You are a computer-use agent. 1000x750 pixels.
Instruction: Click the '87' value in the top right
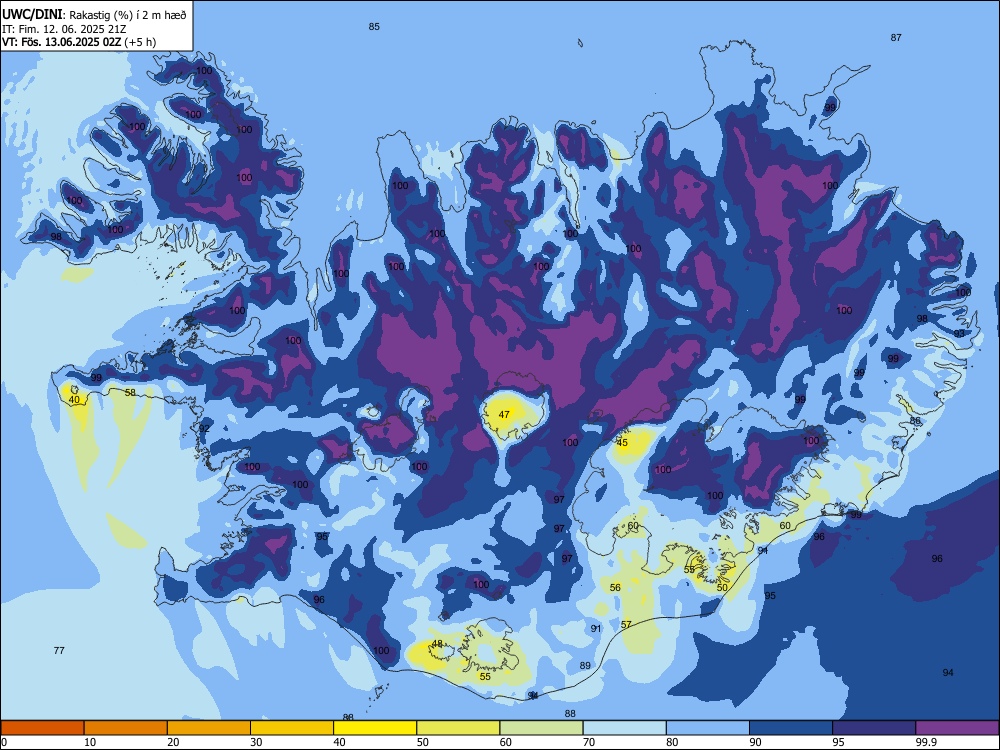(x=896, y=38)
